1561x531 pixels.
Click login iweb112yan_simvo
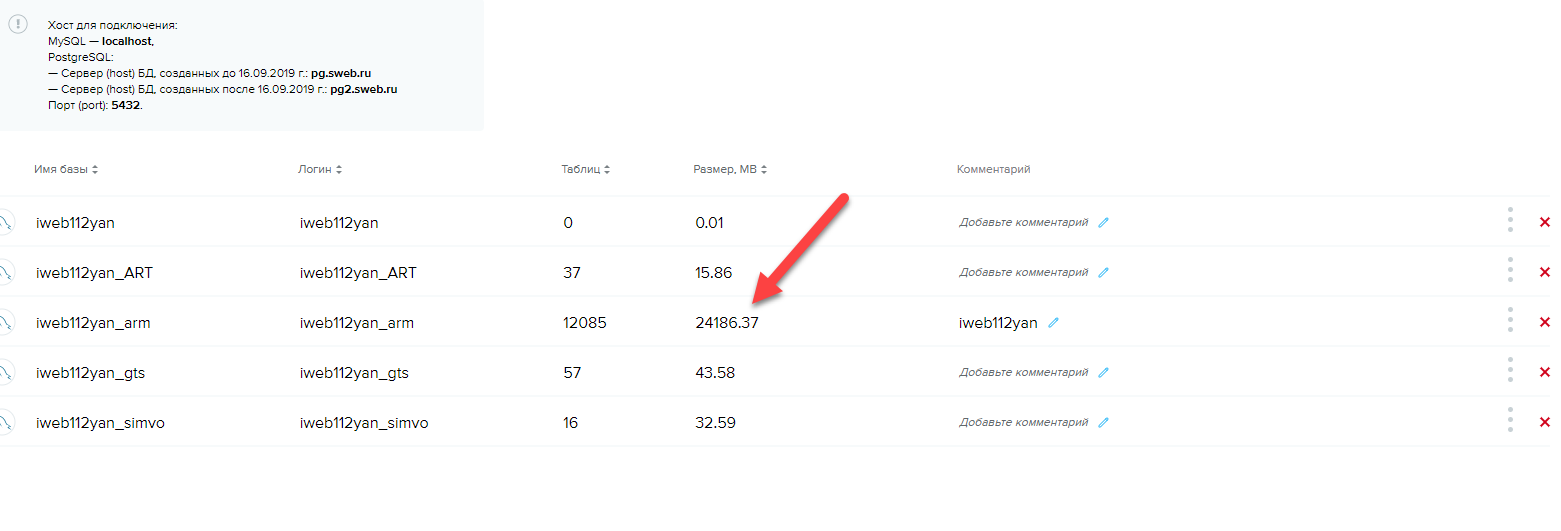coord(364,422)
